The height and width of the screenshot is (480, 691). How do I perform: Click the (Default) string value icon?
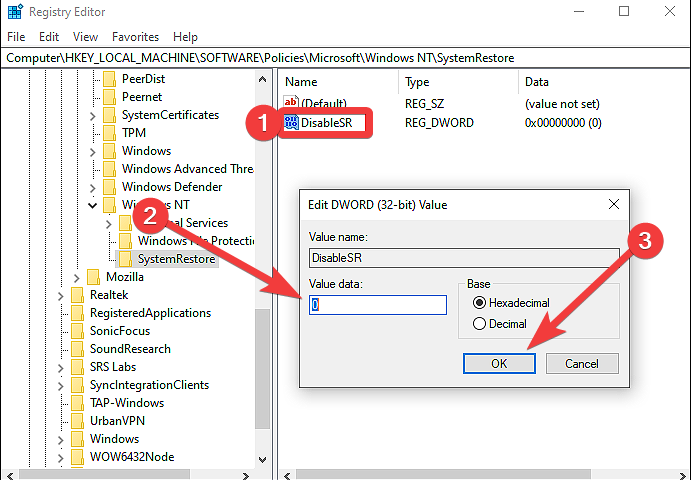[x=292, y=103]
